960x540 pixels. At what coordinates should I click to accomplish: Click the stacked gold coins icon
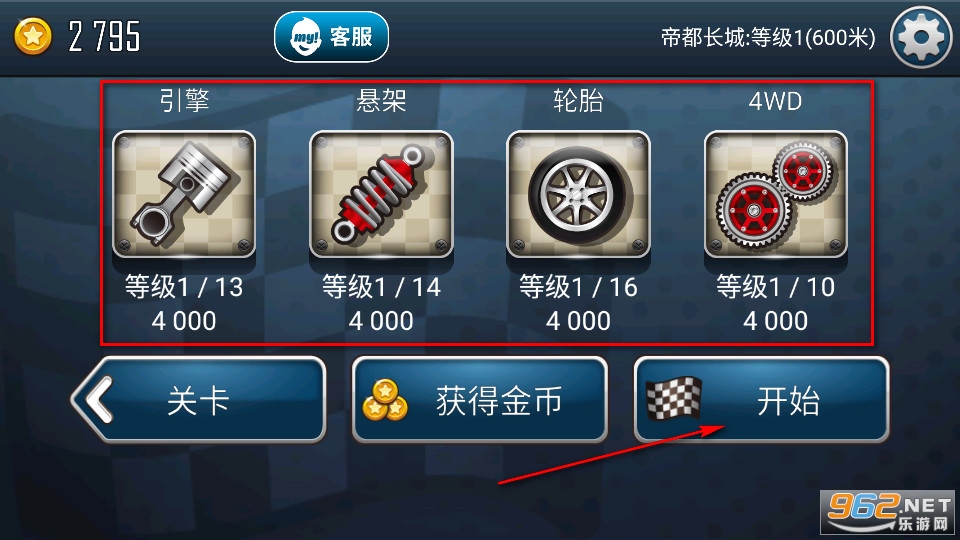click(x=385, y=400)
